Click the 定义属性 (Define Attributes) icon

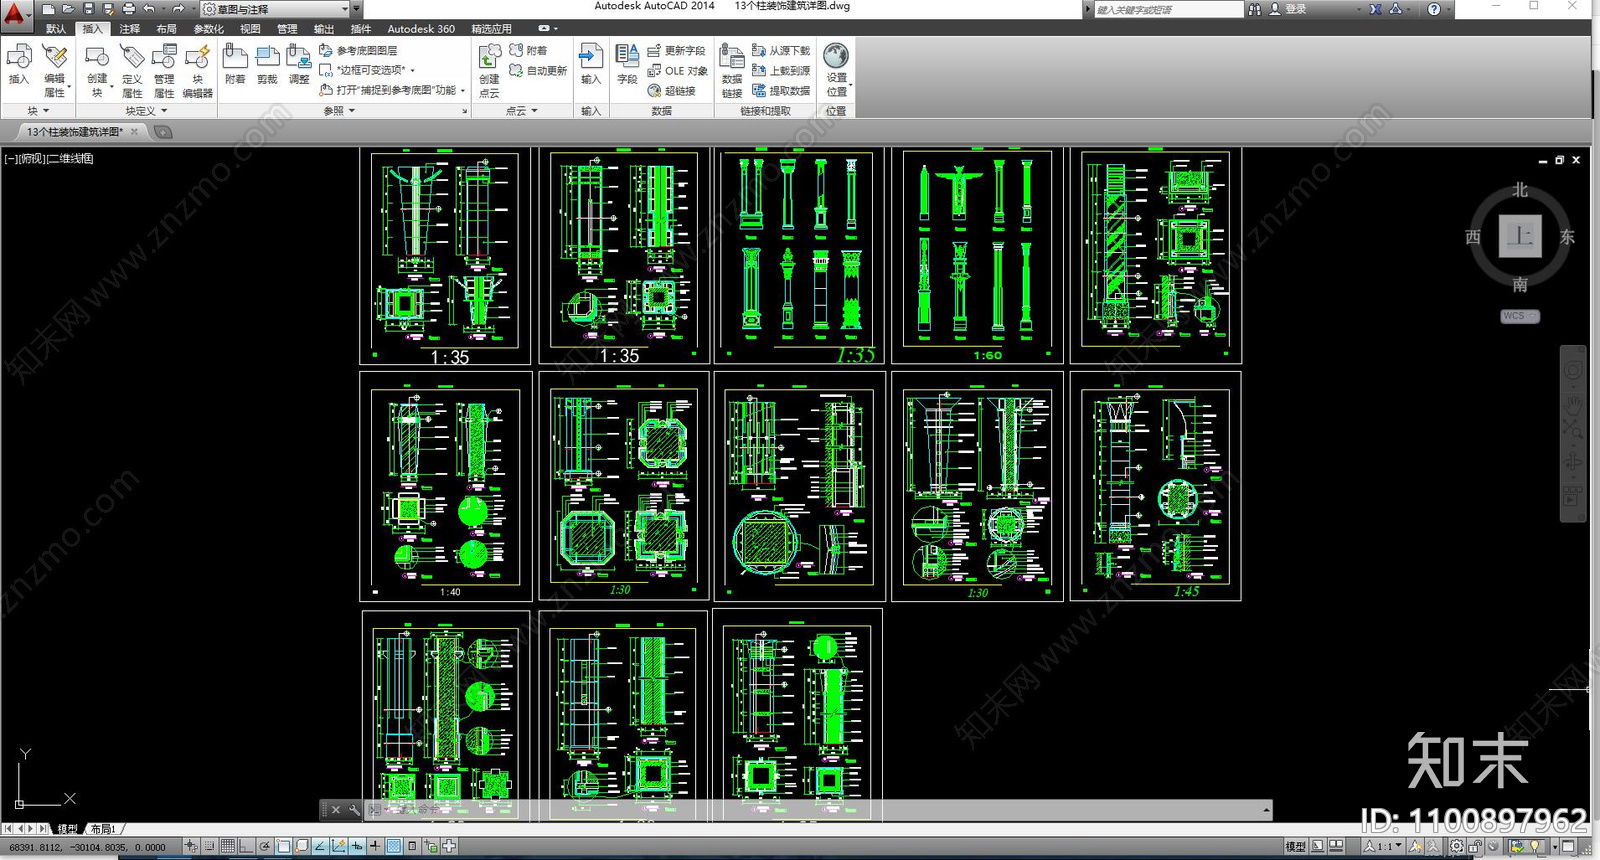[132, 71]
